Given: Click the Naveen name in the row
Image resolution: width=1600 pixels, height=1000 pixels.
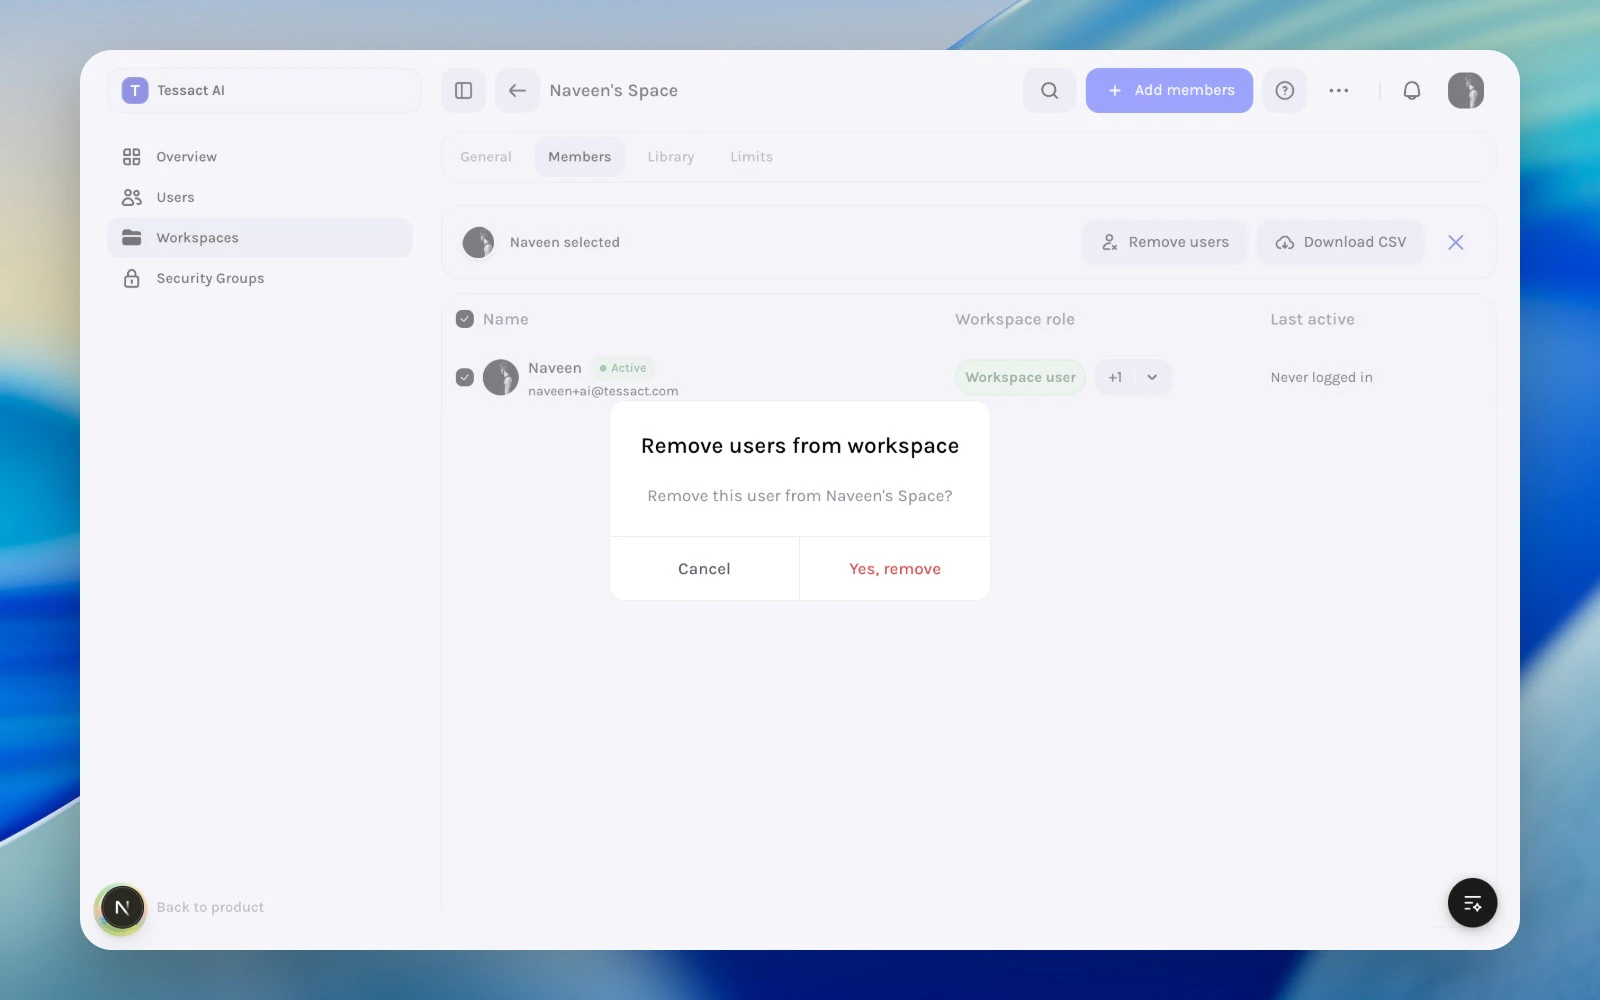Looking at the screenshot, I should click(x=555, y=368).
